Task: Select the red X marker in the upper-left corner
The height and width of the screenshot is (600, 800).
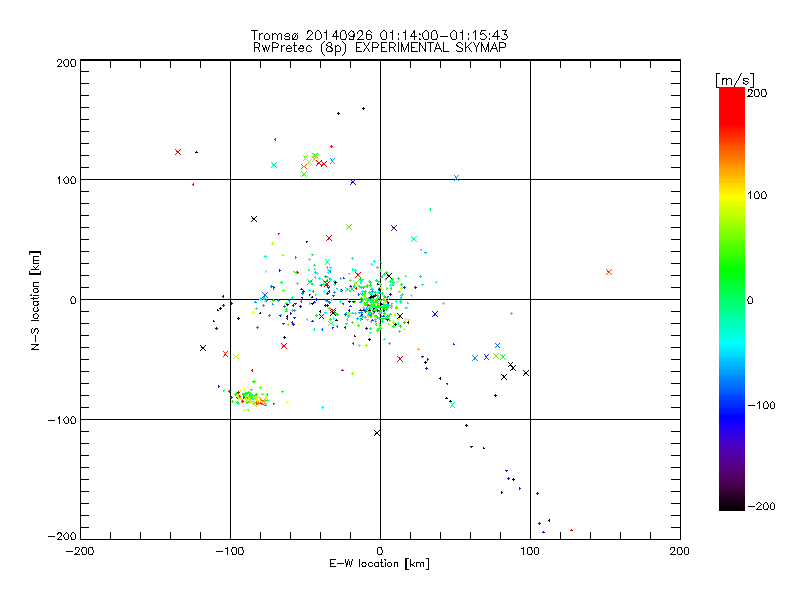Action: click(177, 152)
